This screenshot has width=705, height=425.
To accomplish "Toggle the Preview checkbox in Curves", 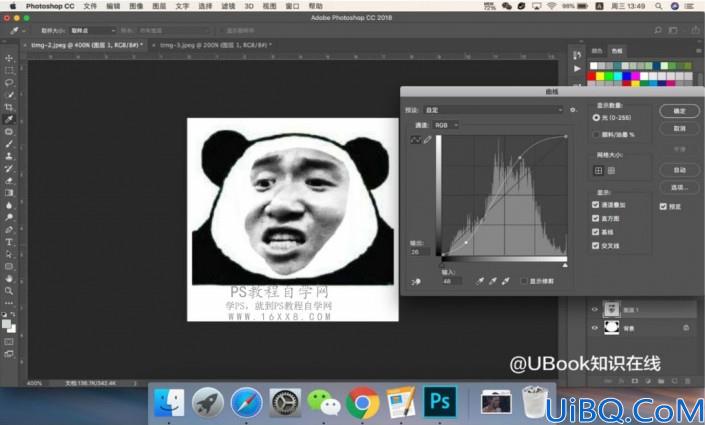I will tap(663, 206).
